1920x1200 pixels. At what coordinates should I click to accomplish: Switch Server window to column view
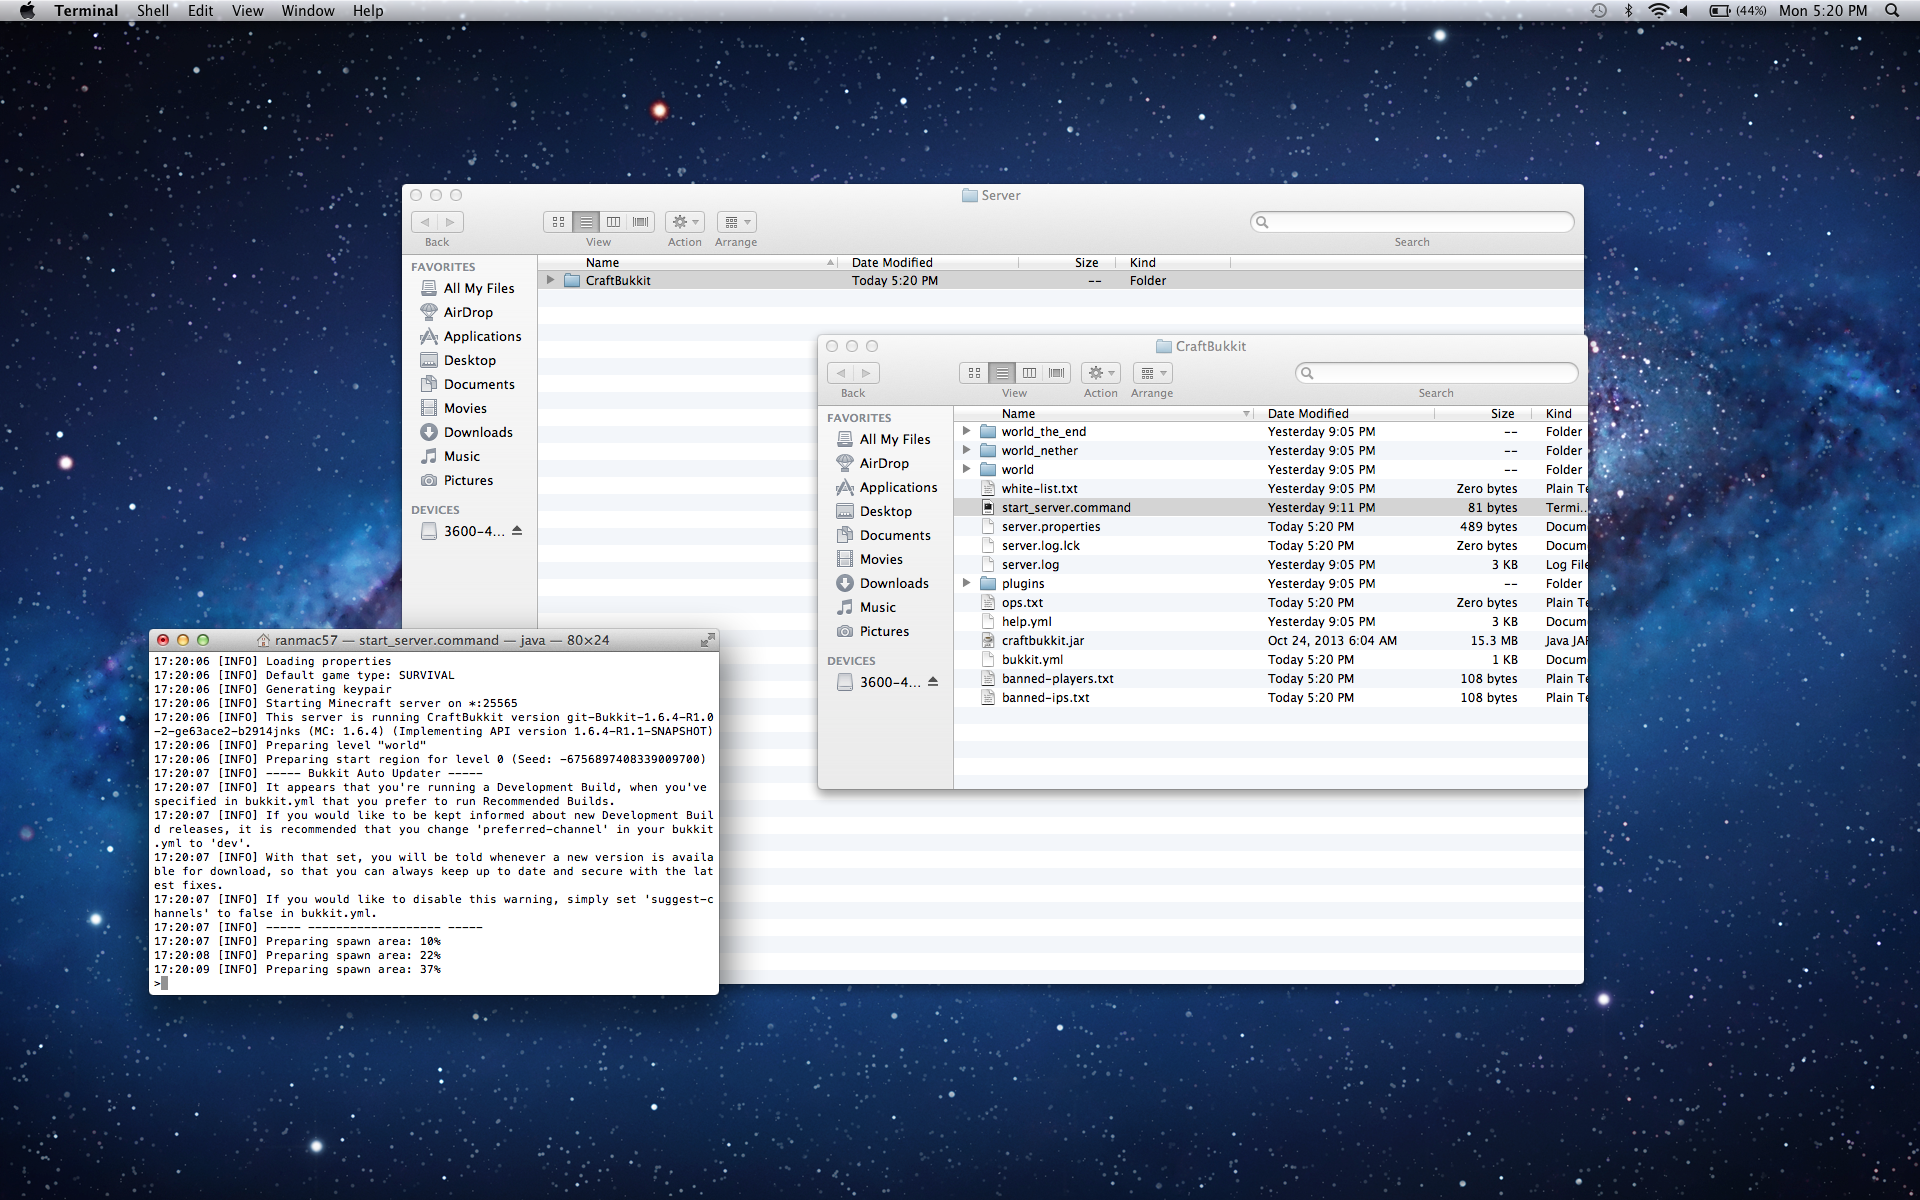point(614,222)
